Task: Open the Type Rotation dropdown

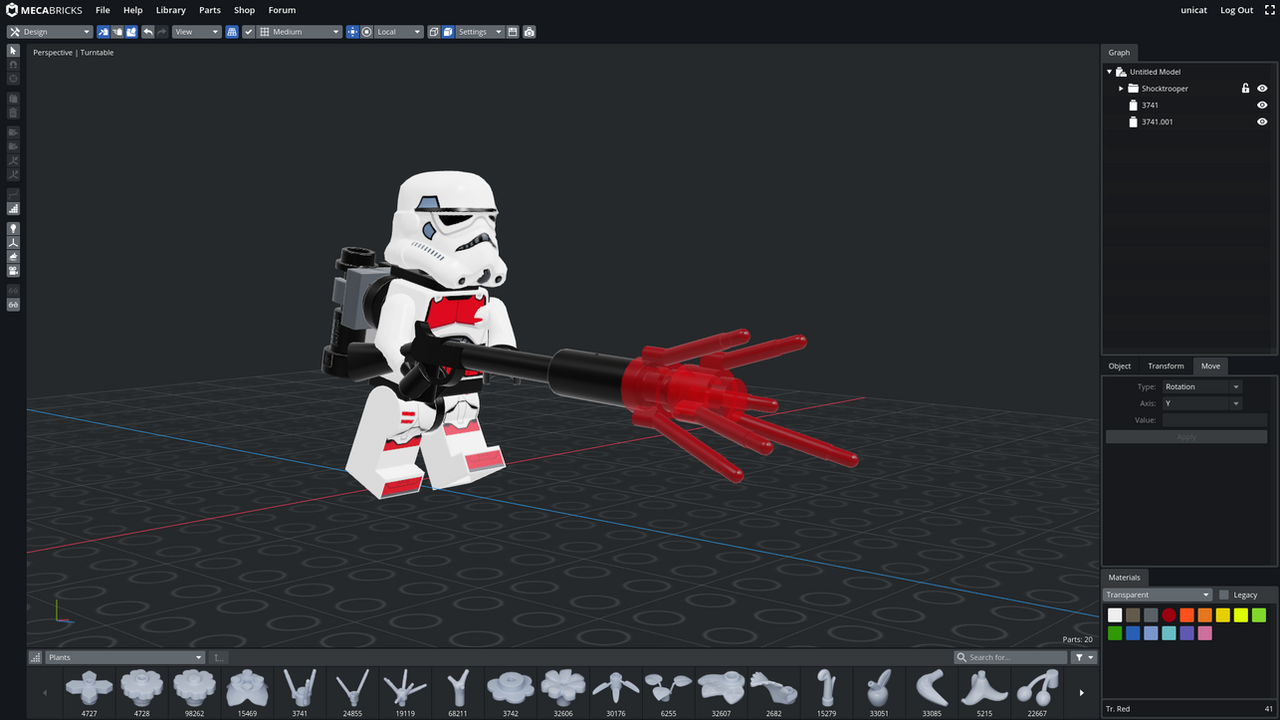Action: click(1201, 387)
